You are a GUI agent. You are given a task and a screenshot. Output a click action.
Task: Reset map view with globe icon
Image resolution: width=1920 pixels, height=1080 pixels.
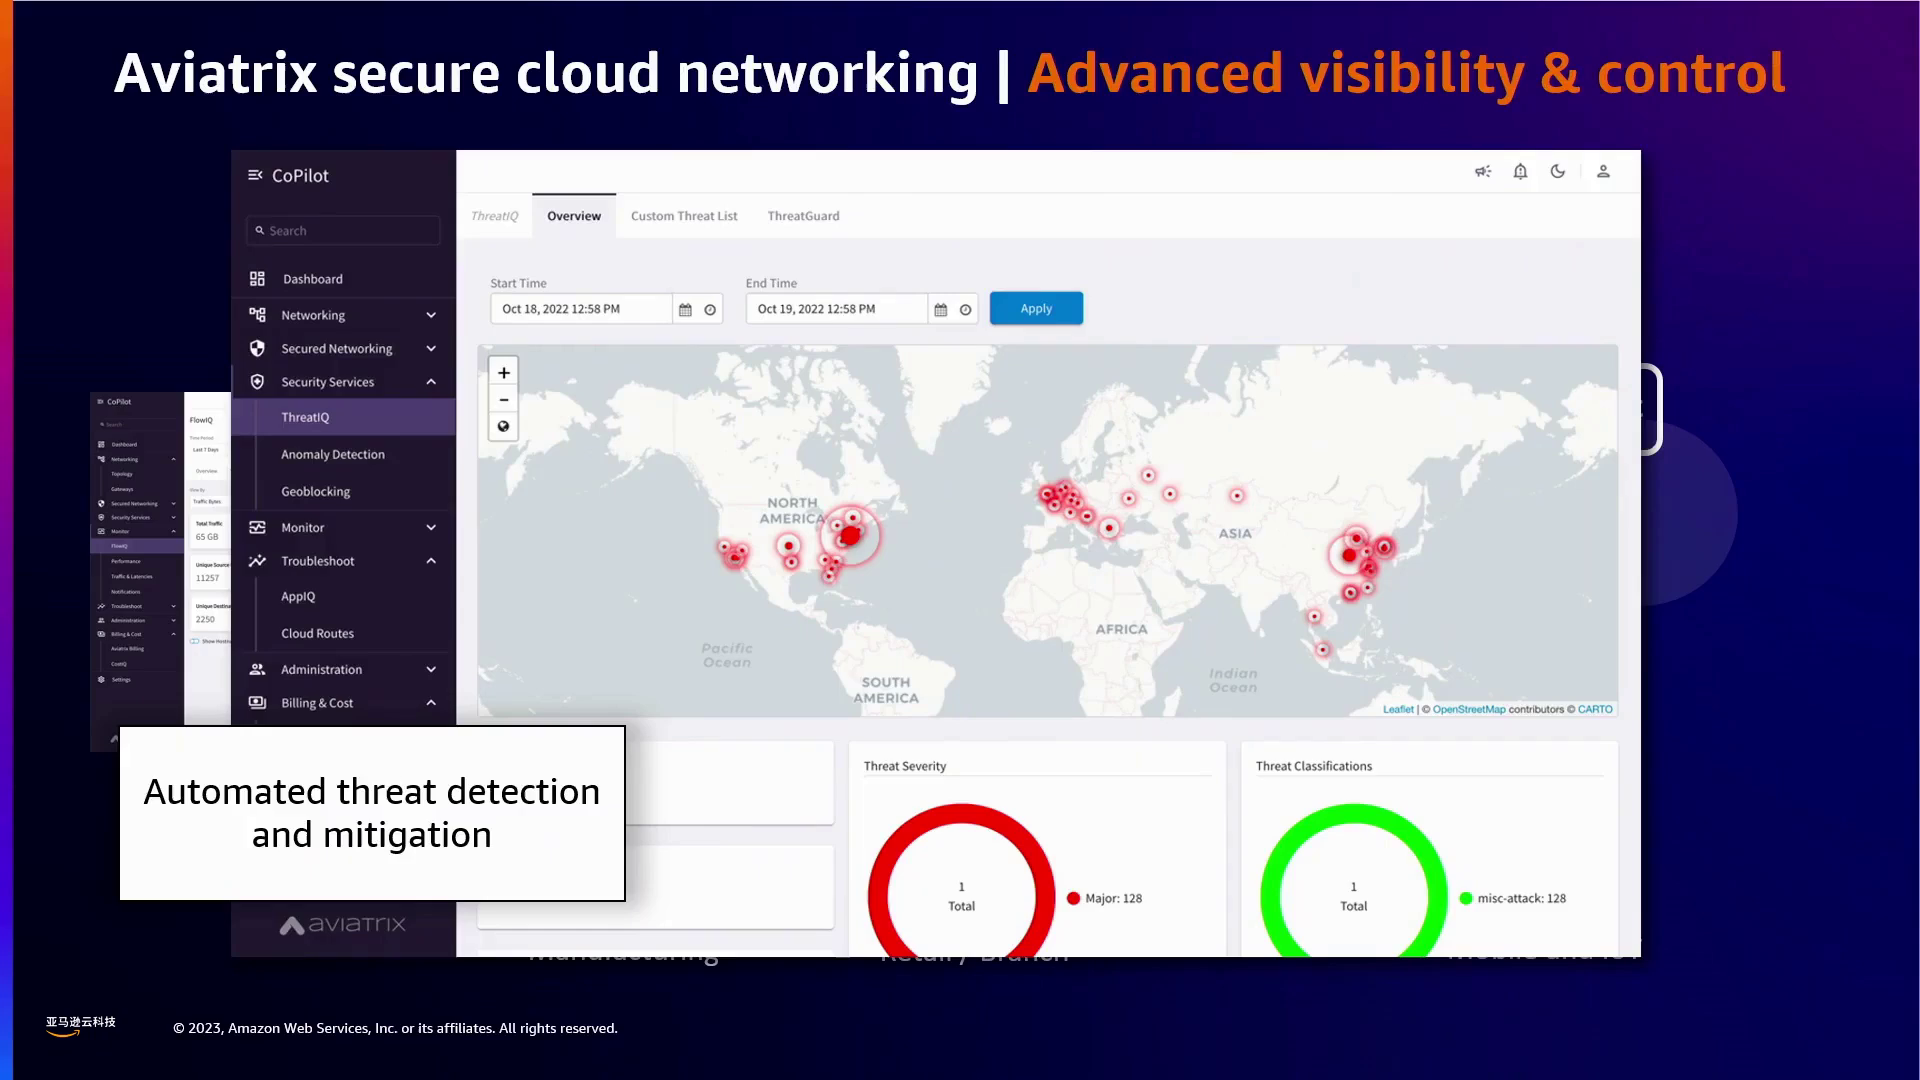(504, 427)
